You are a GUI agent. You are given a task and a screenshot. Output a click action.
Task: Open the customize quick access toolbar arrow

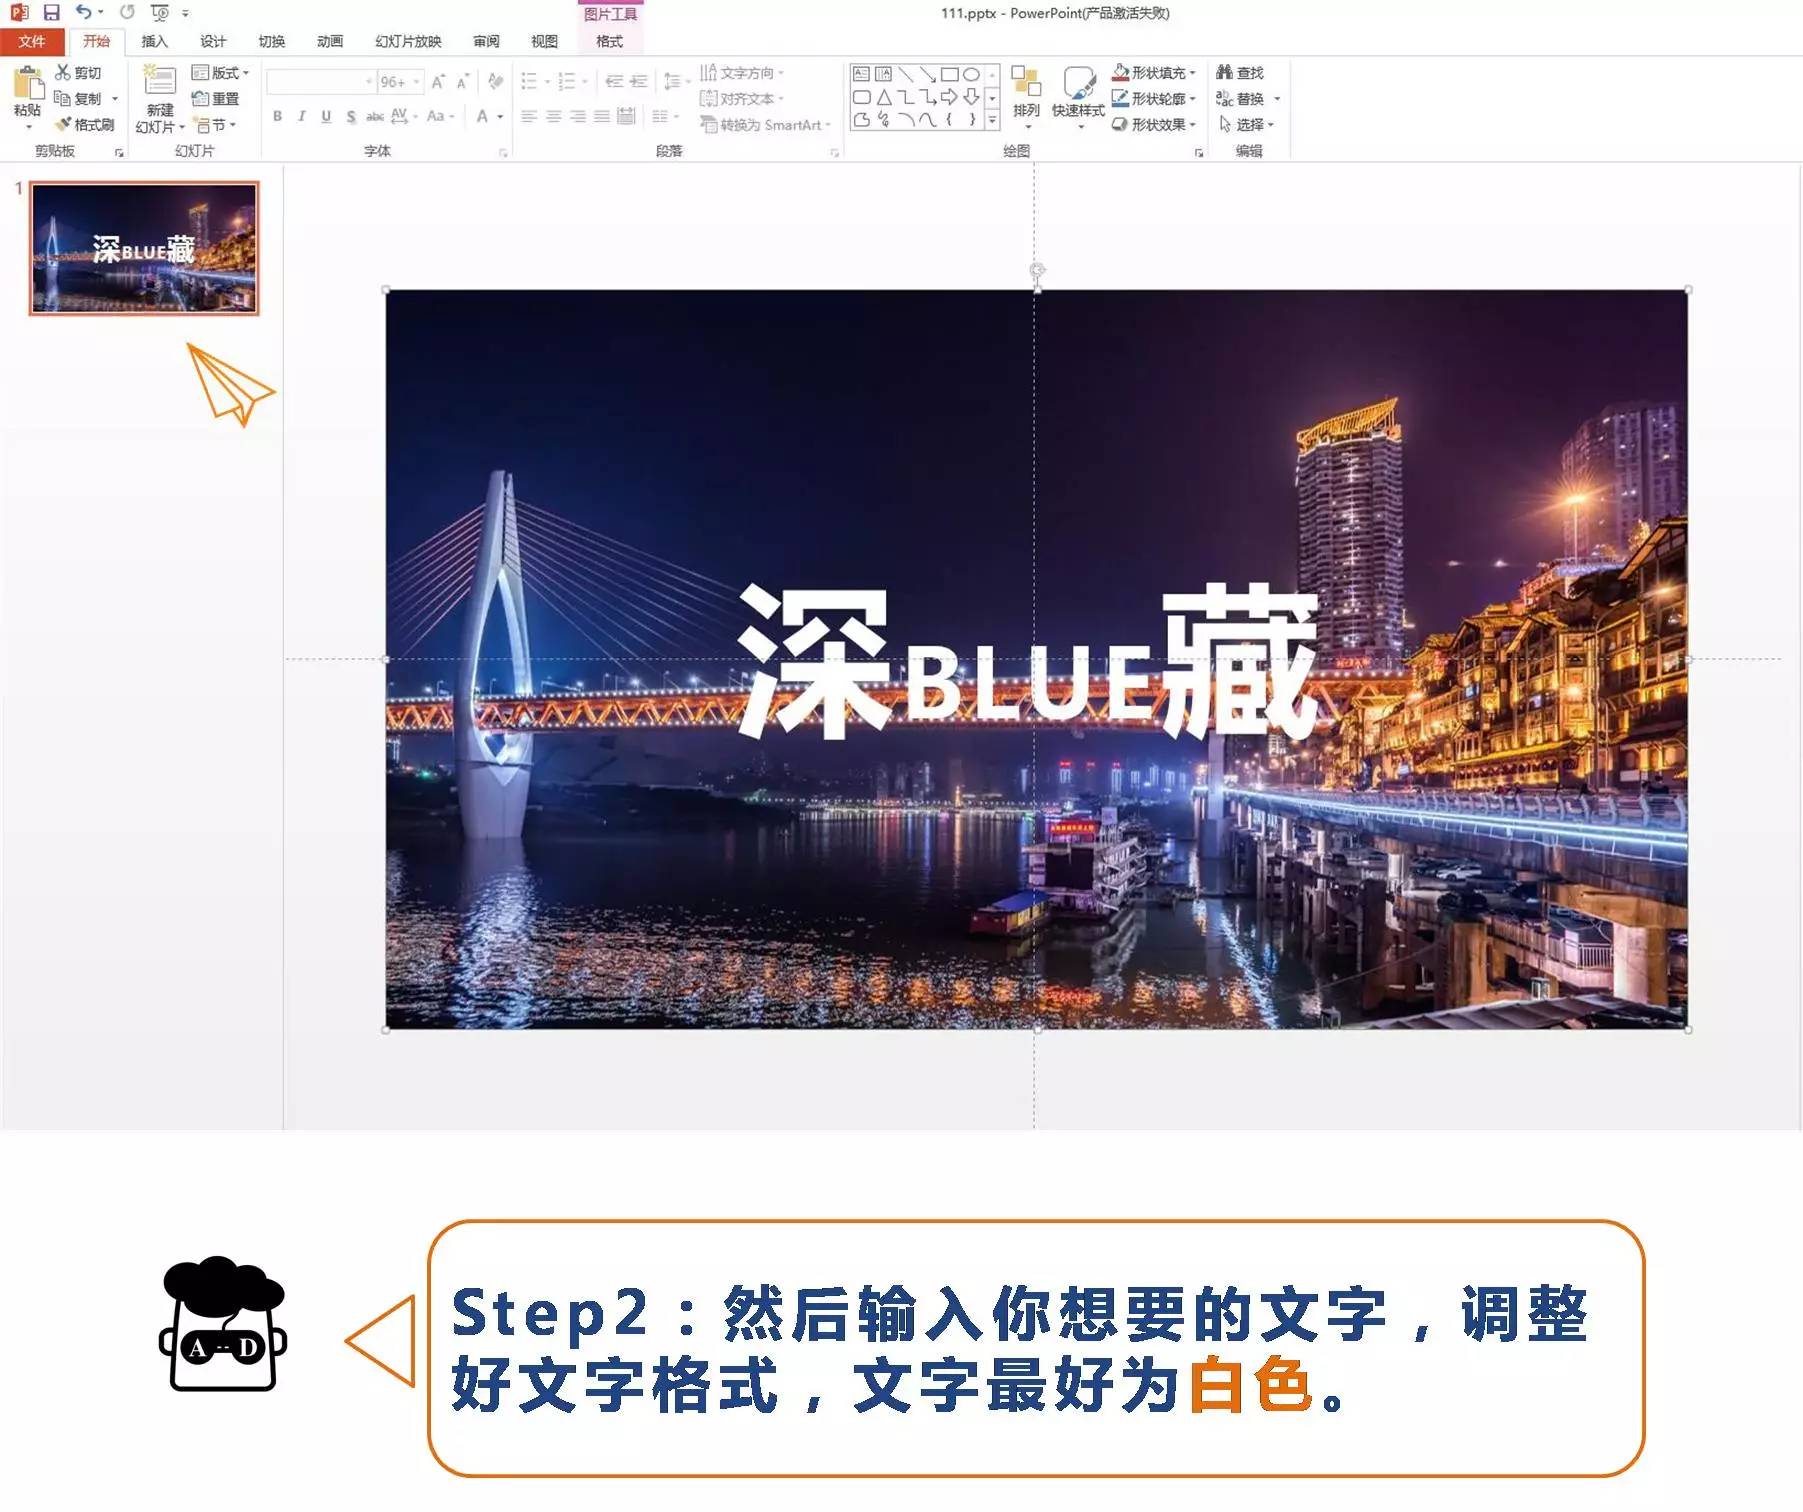click(185, 13)
